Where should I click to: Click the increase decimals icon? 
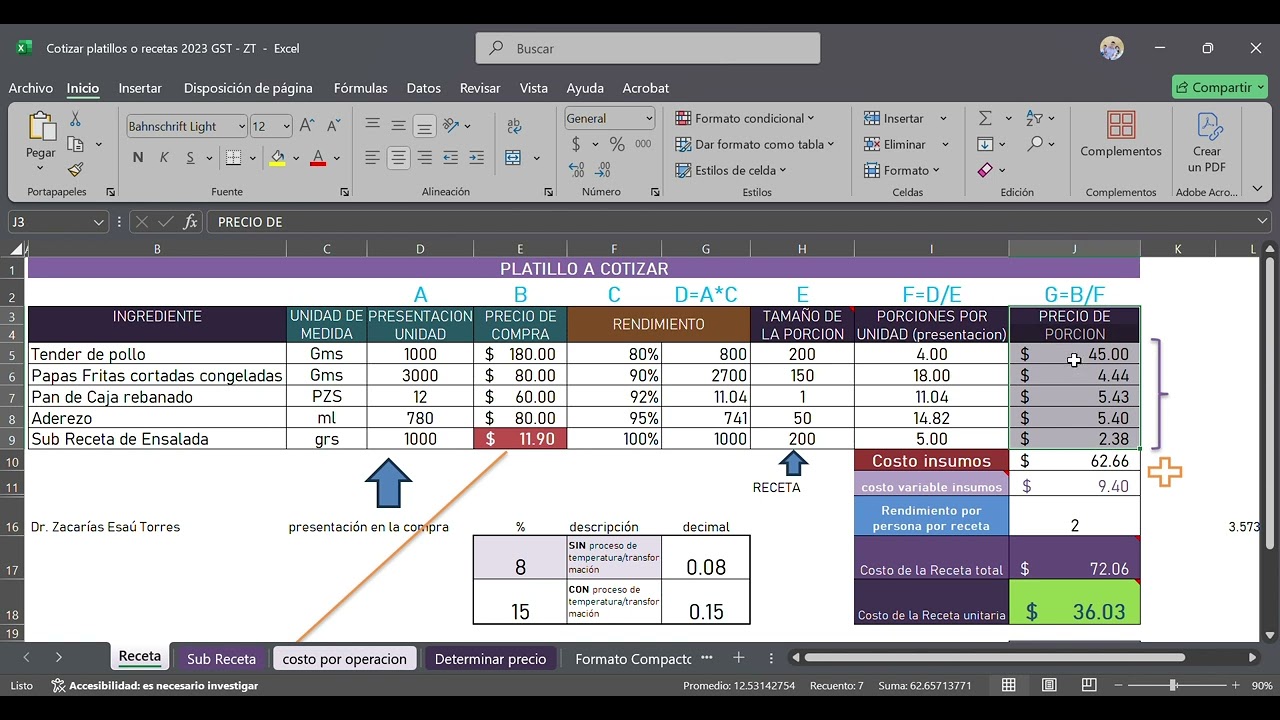click(x=578, y=169)
